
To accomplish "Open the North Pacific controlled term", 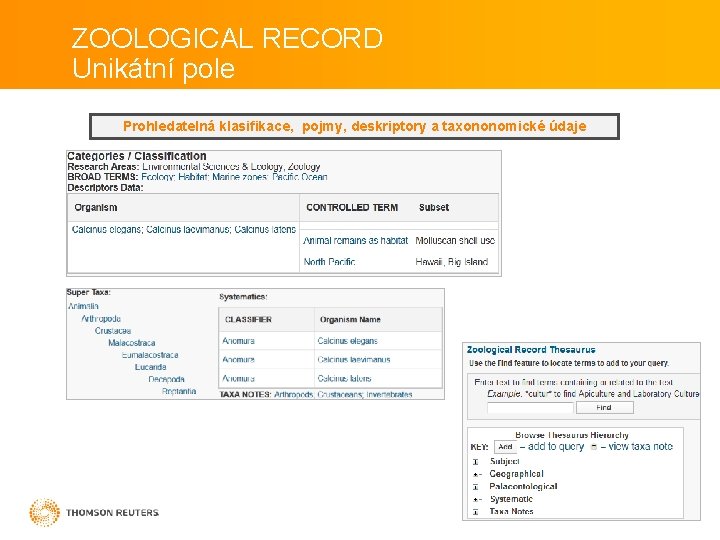I will click(329, 262).
